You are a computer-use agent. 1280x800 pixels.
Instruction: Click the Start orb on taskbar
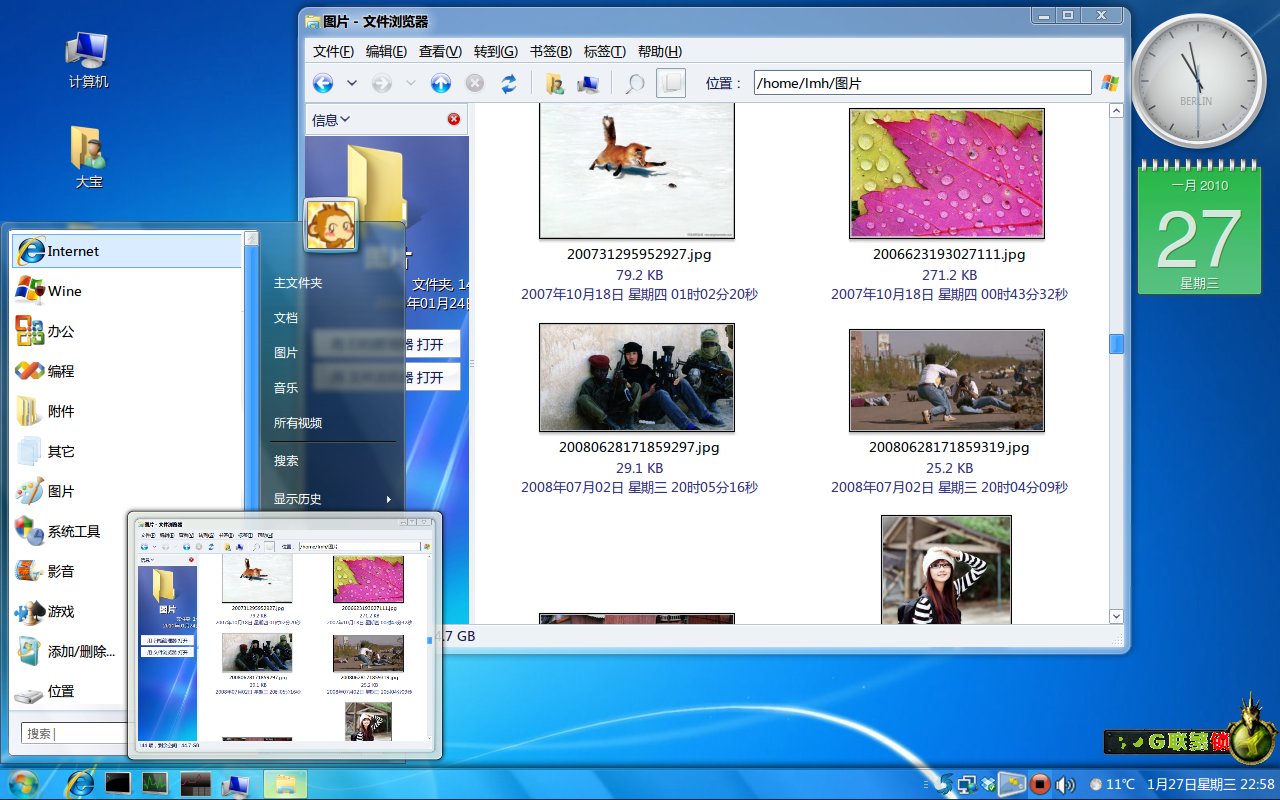[x=22, y=783]
